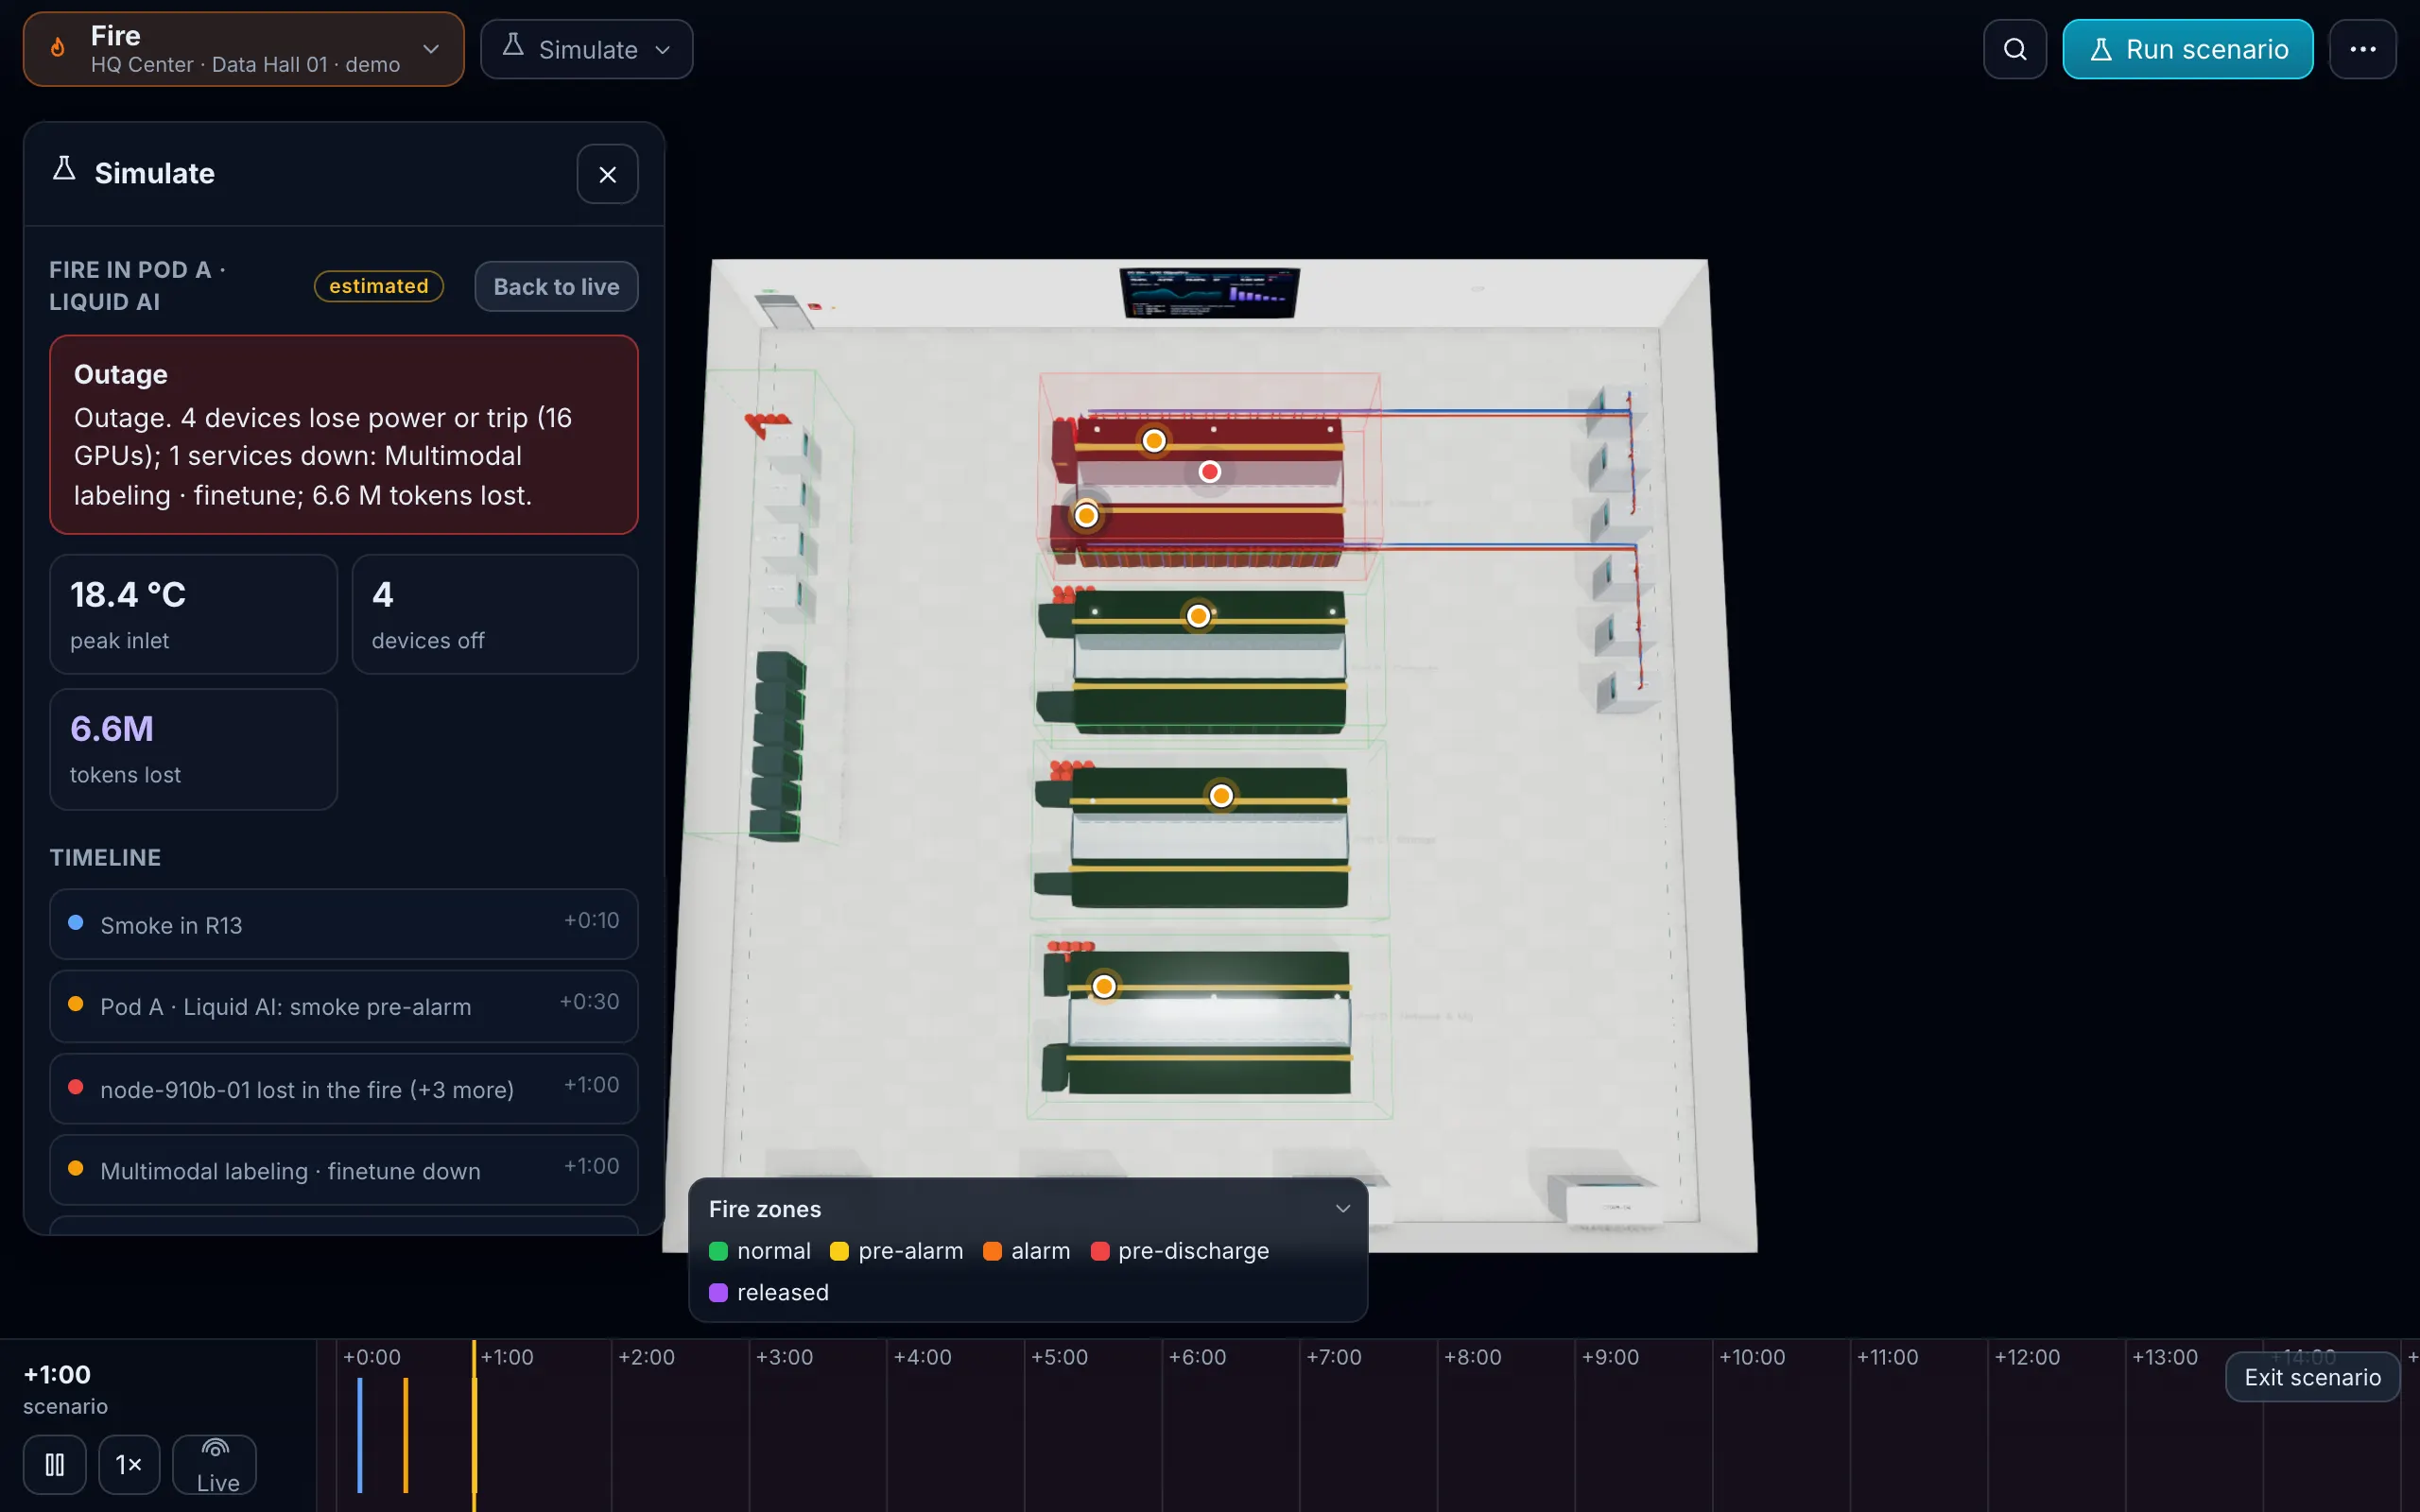Click the flame icon in Fire selector
The width and height of the screenshot is (2420, 1512).
point(58,48)
